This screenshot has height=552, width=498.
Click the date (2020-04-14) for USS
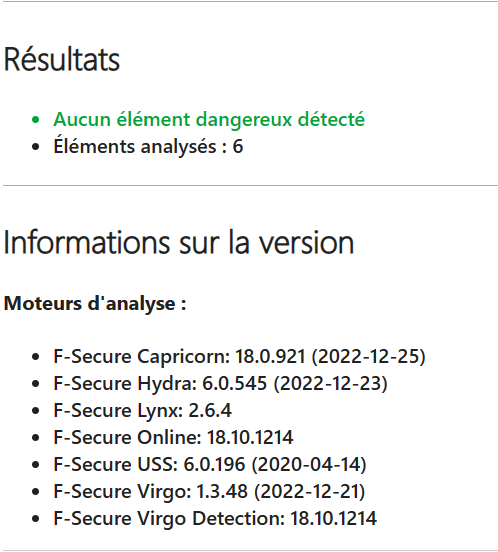(x=309, y=464)
